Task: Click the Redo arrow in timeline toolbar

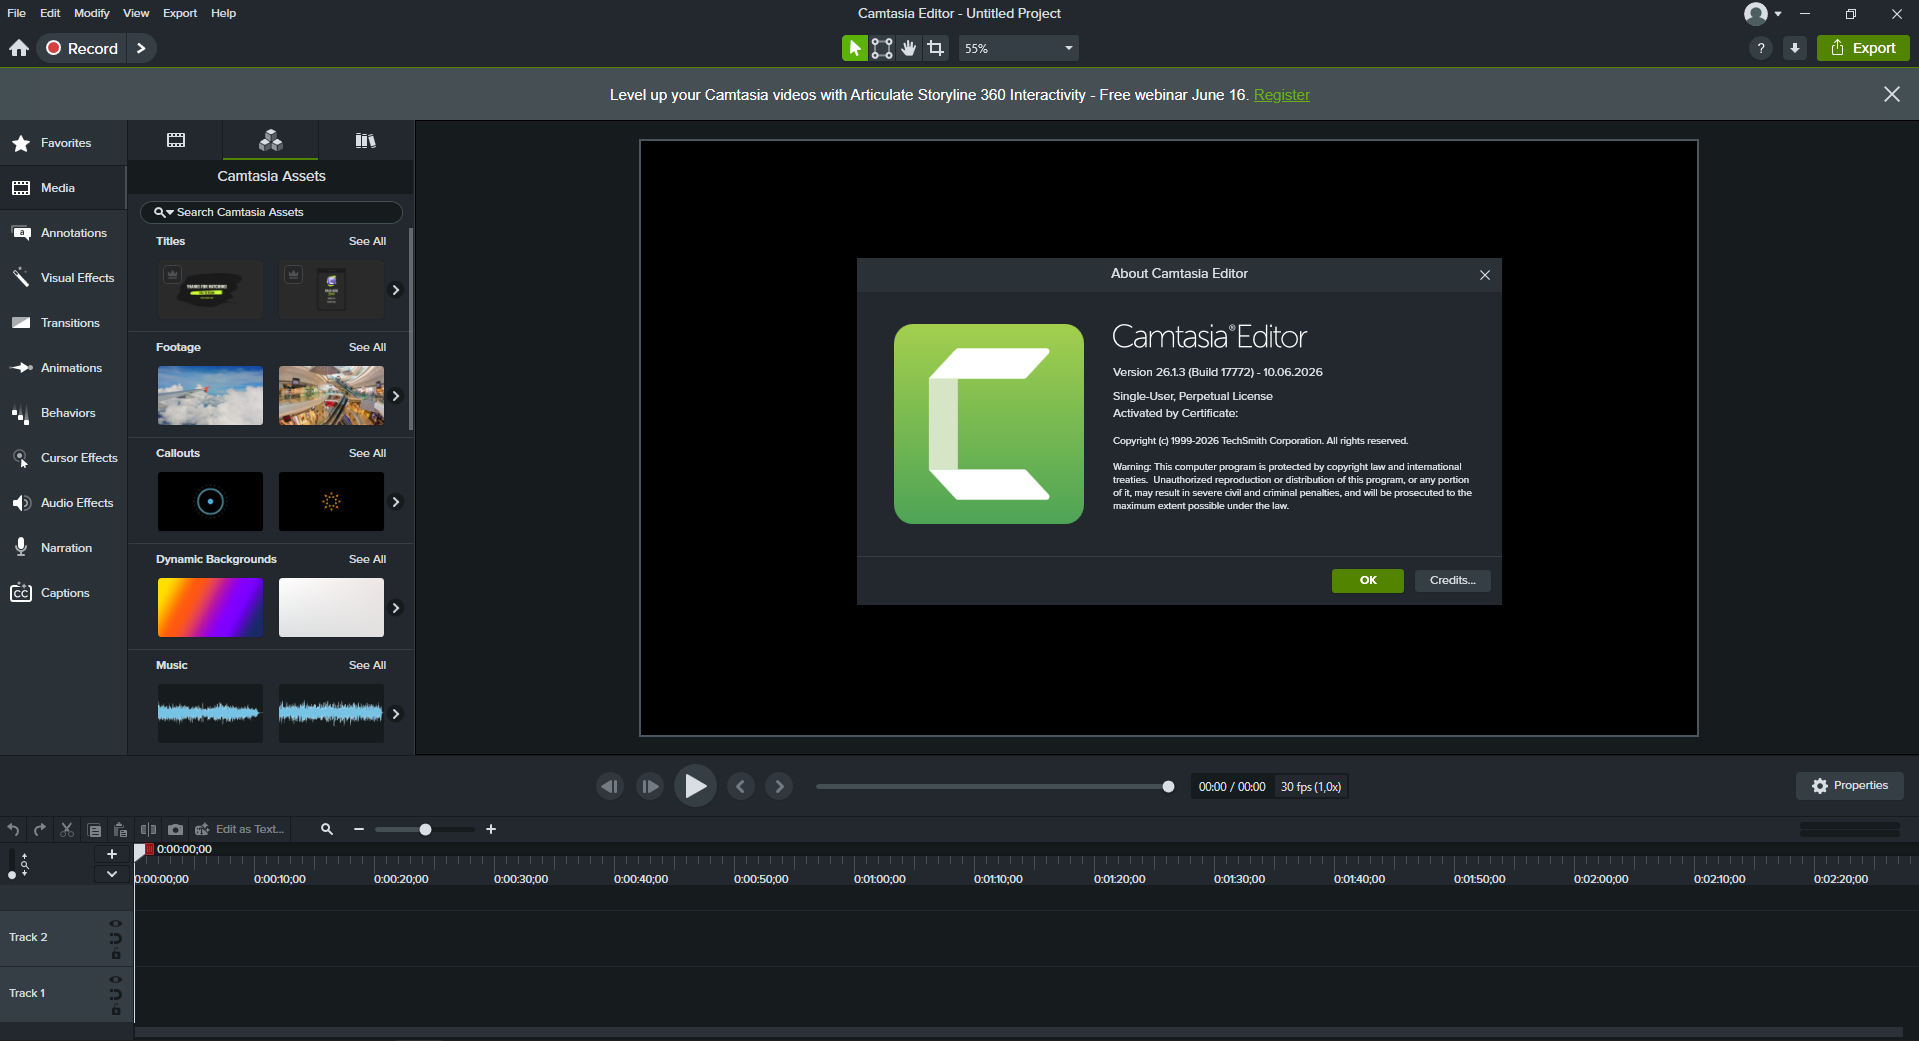Action: click(40, 829)
